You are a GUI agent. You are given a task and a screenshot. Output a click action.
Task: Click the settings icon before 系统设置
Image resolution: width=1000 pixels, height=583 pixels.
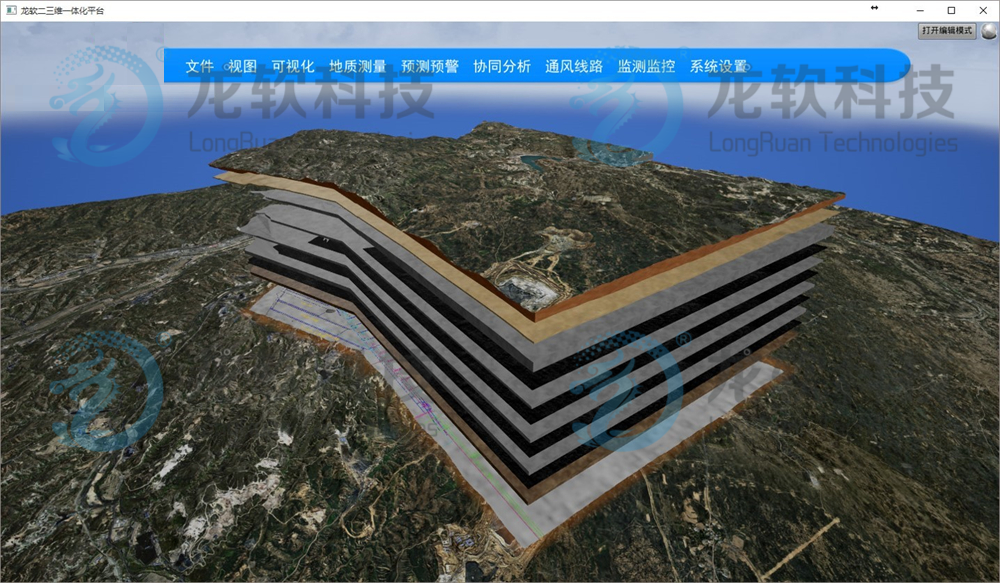[684, 64]
